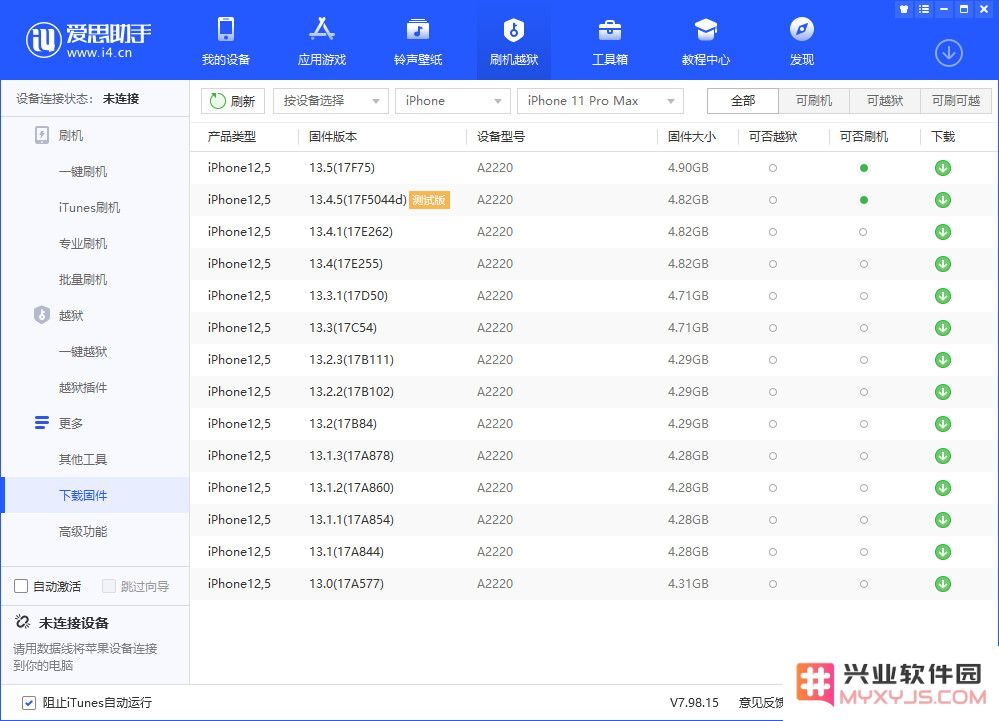Download the 13.1.1(17A854) firmware
The image size is (999, 721).
(943, 520)
